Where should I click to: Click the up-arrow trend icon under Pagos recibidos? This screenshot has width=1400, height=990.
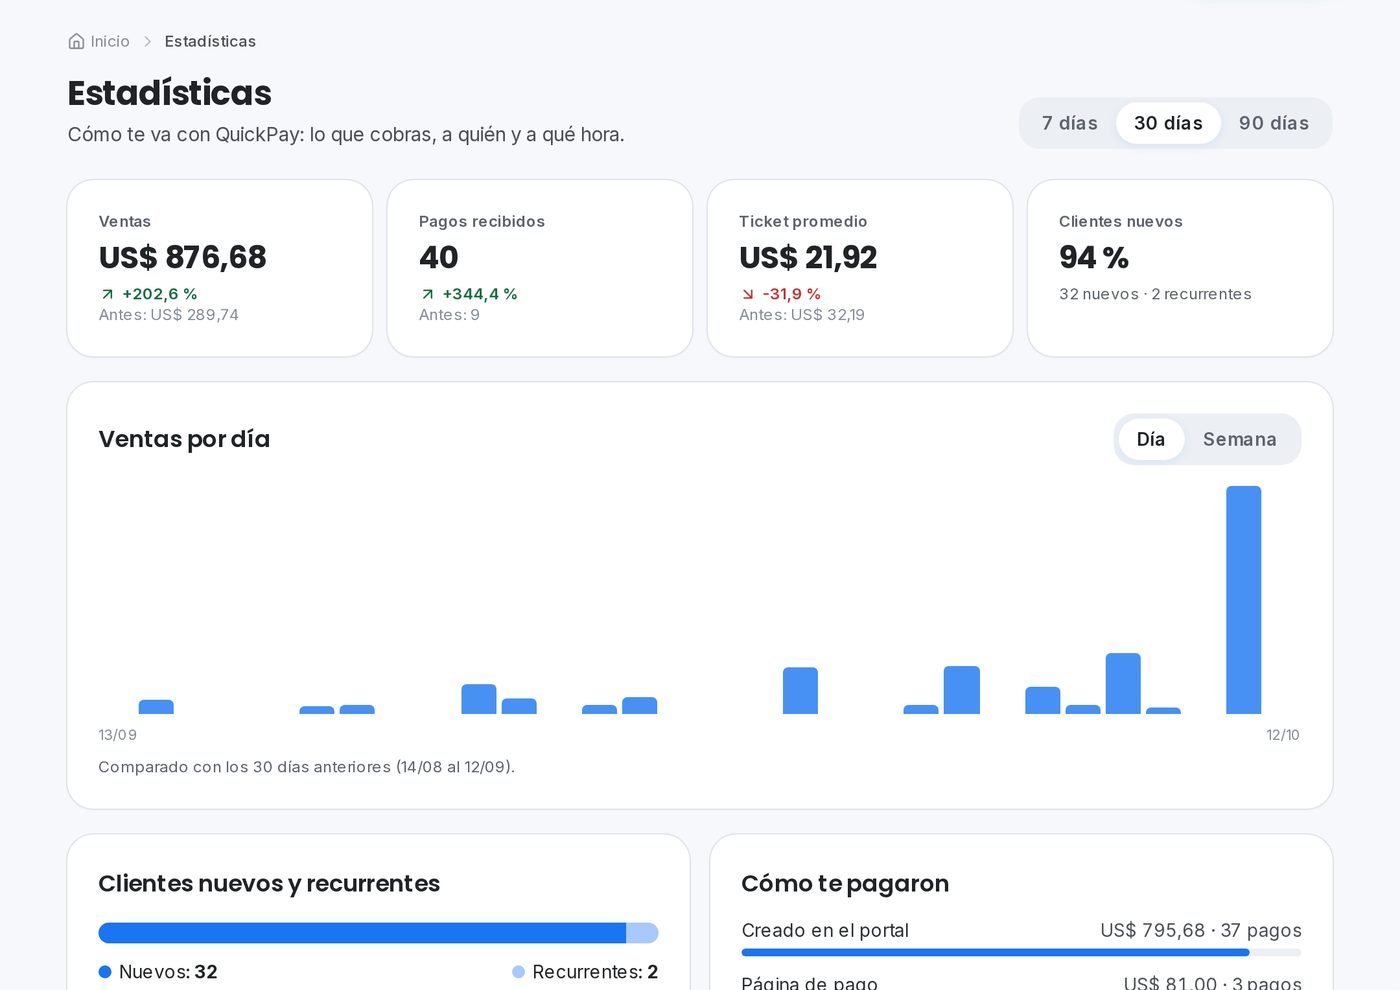pyautogui.click(x=427, y=294)
